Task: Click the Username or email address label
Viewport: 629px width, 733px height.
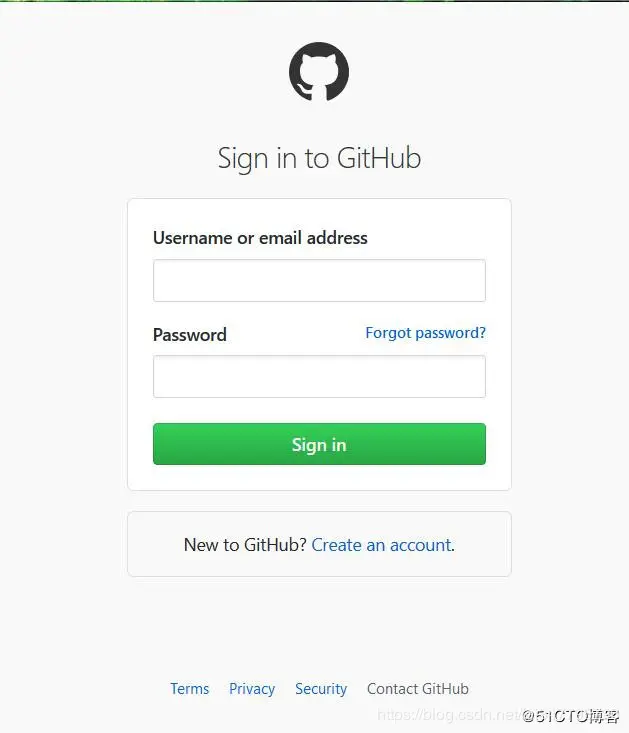Action: click(x=260, y=238)
